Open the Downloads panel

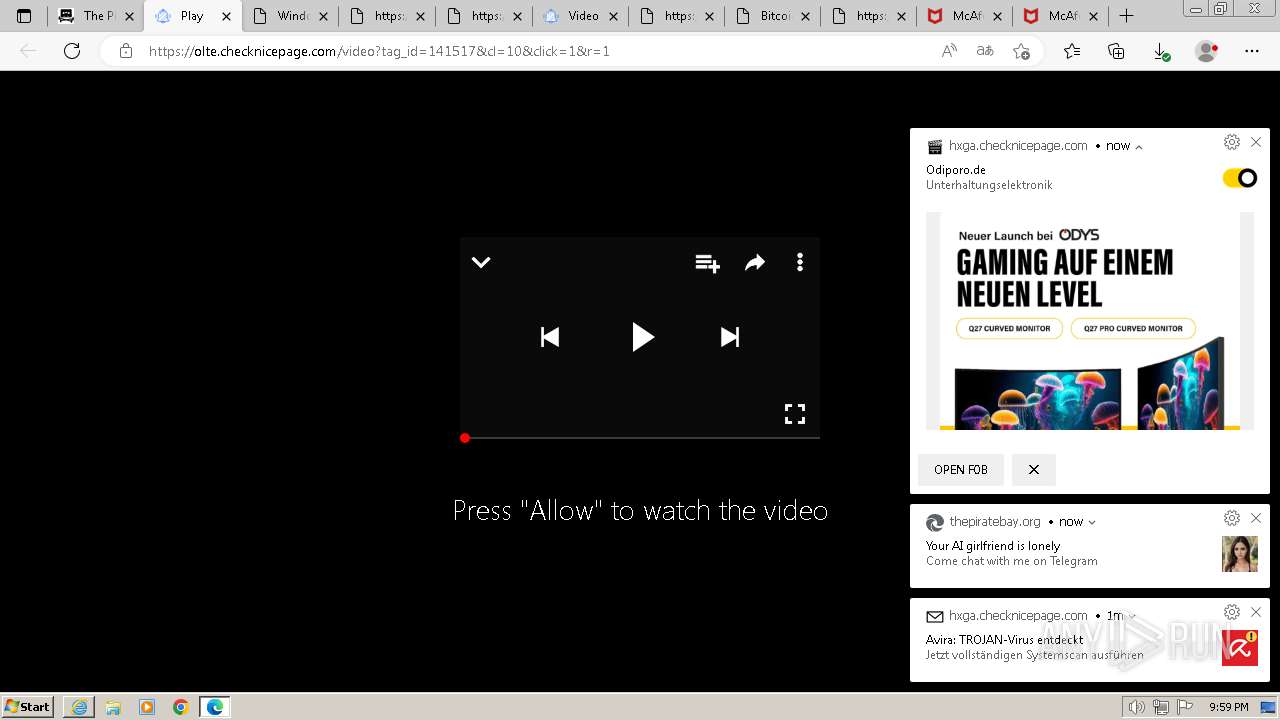point(1161,51)
